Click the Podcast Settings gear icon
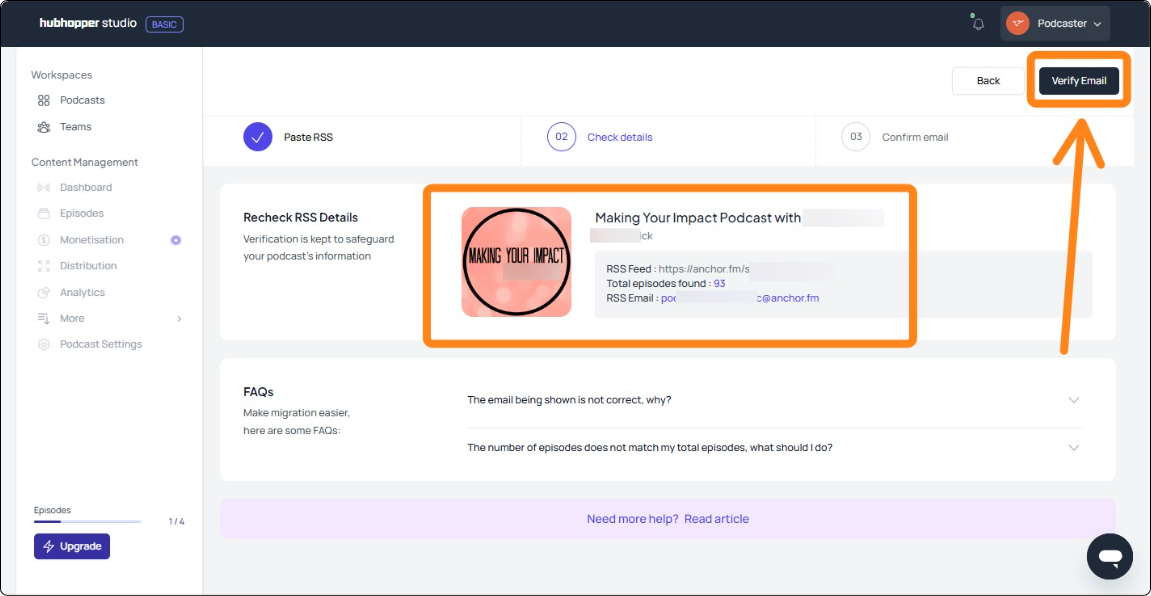1151x596 pixels. click(44, 344)
